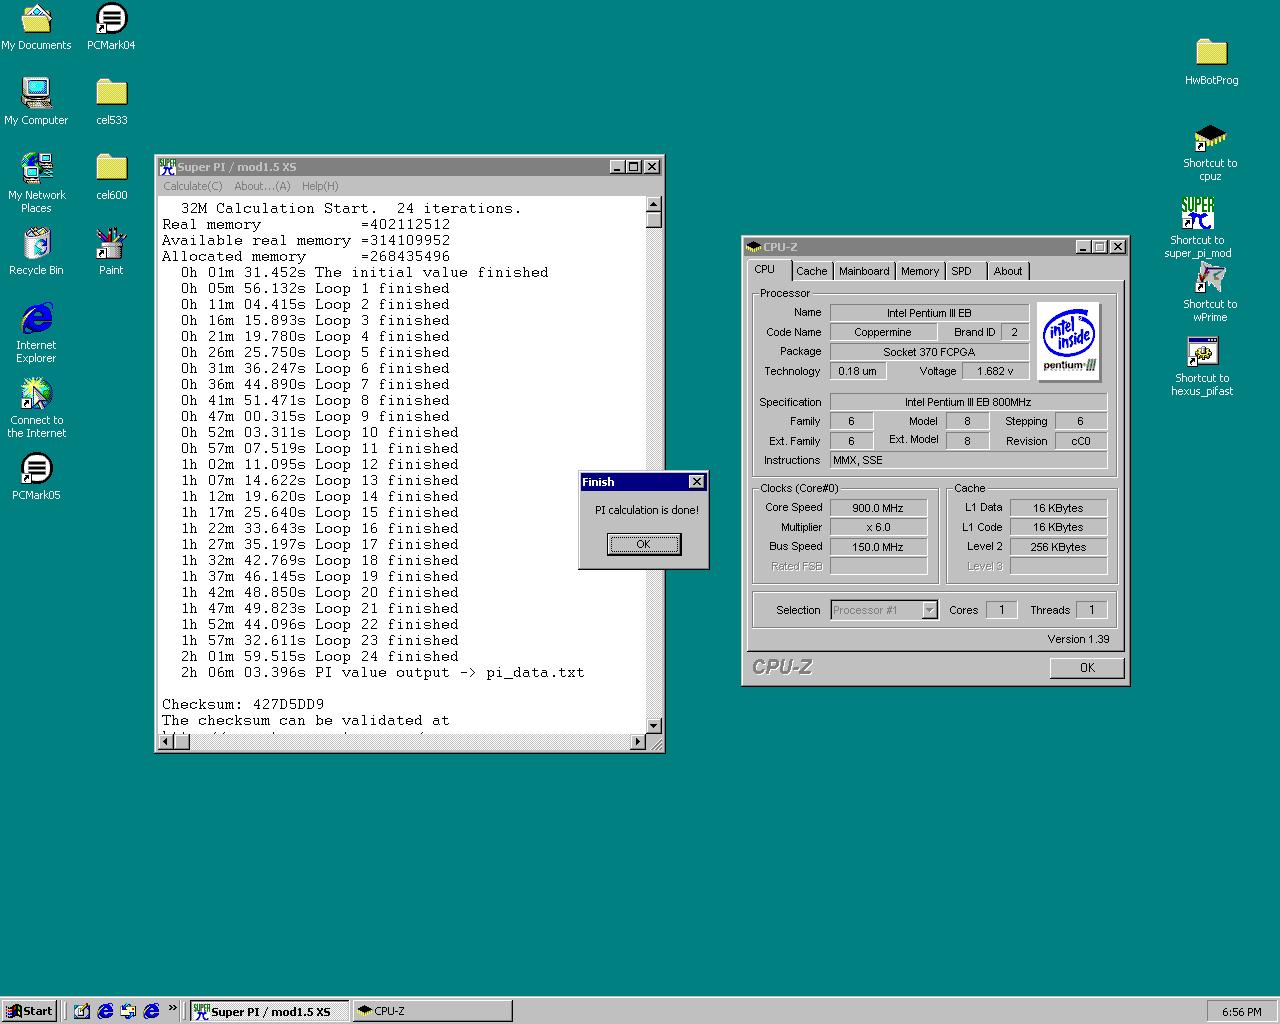1280x1024 pixels.
Task: Minimize the CPU-Z window
Action: pyautogui.click(x=1083, y=247)
